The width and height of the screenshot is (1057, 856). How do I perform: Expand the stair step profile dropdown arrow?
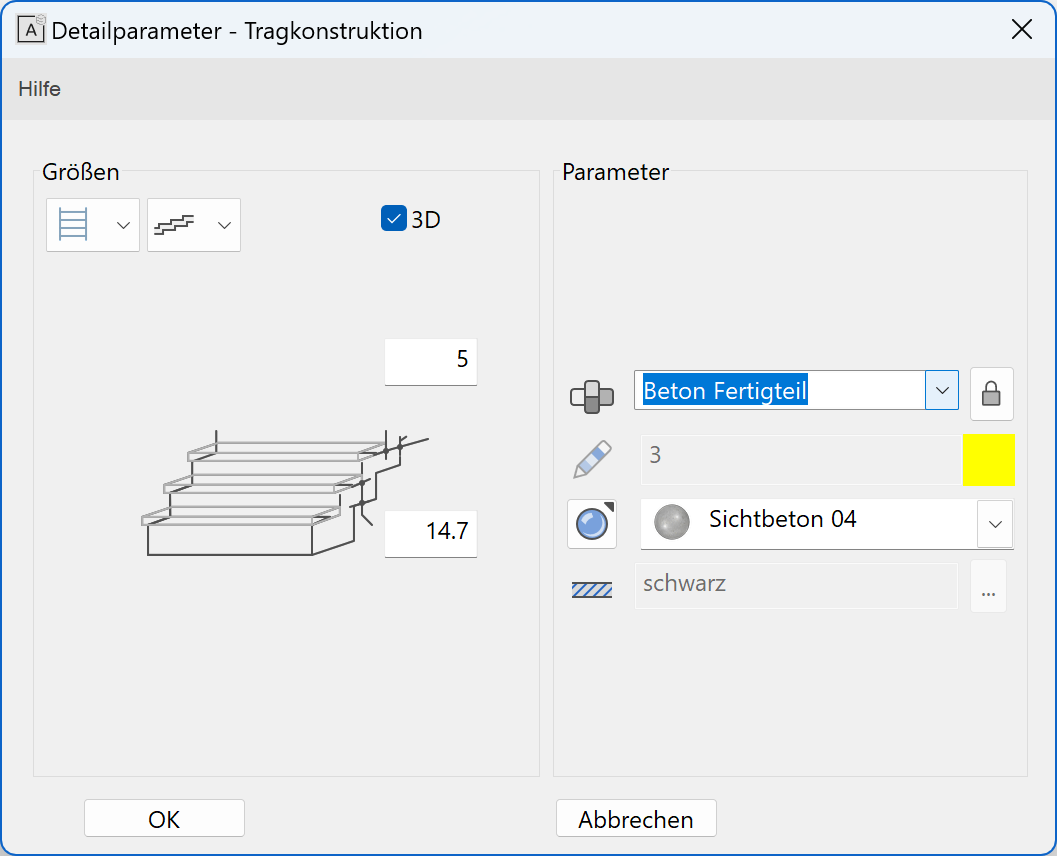click(x=224, y=224)
